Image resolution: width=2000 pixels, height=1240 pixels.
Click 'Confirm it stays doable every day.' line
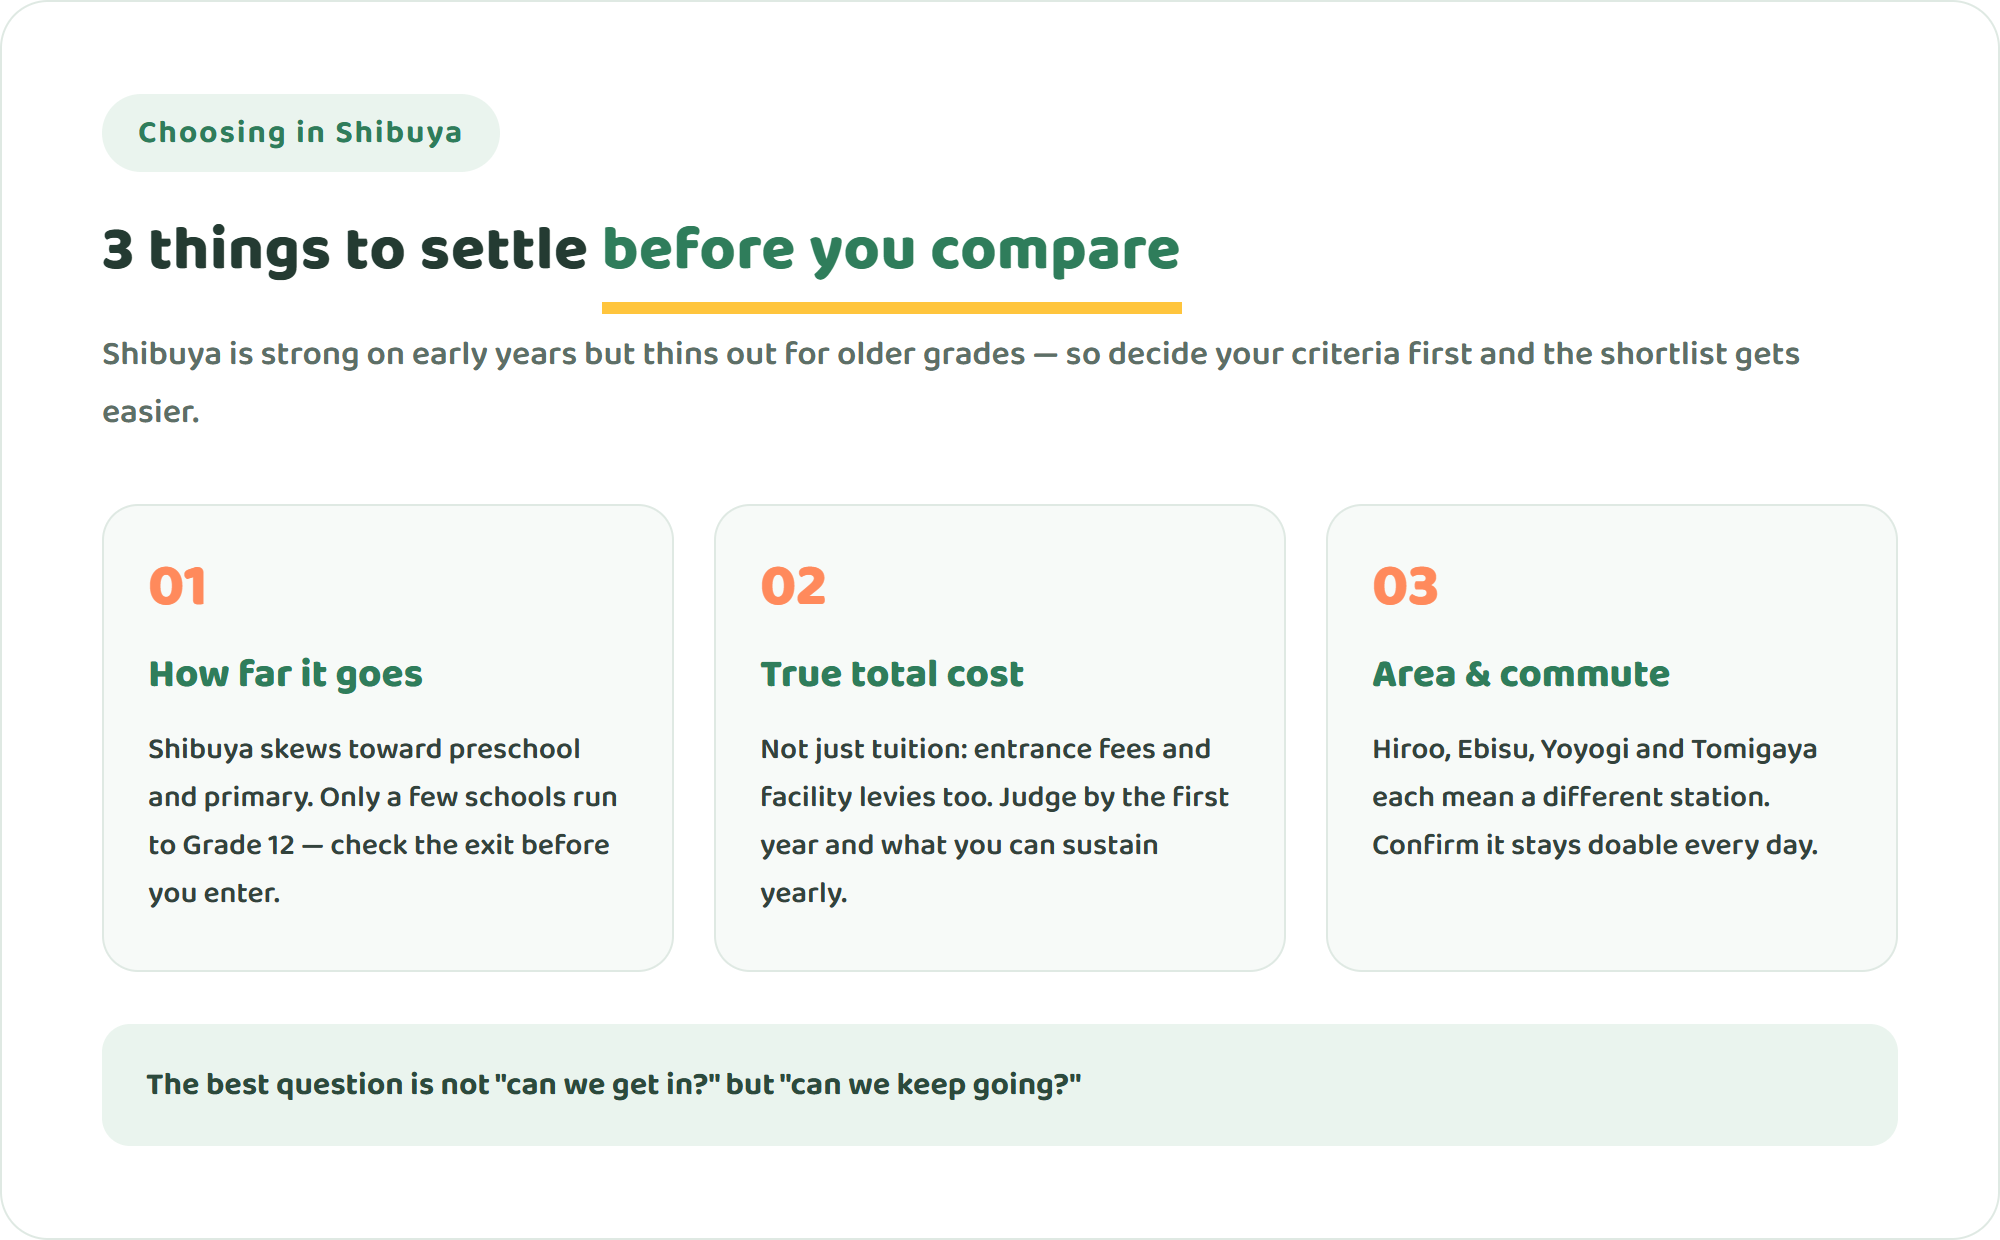pos(1595,845)
